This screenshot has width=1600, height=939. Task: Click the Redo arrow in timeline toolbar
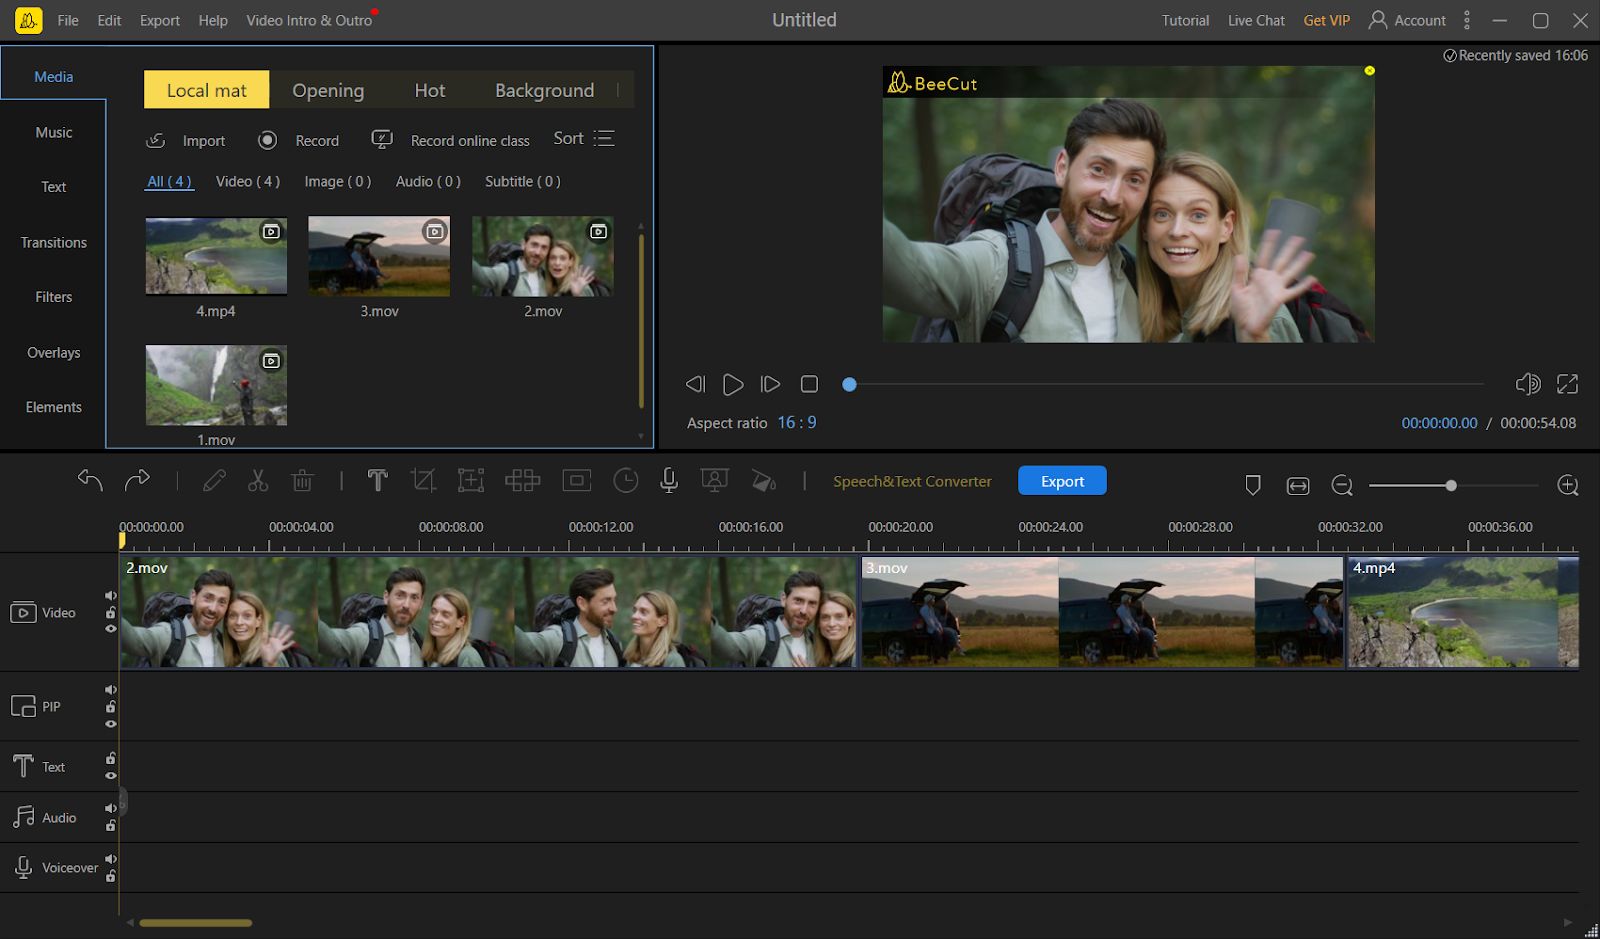coord(137,481)
